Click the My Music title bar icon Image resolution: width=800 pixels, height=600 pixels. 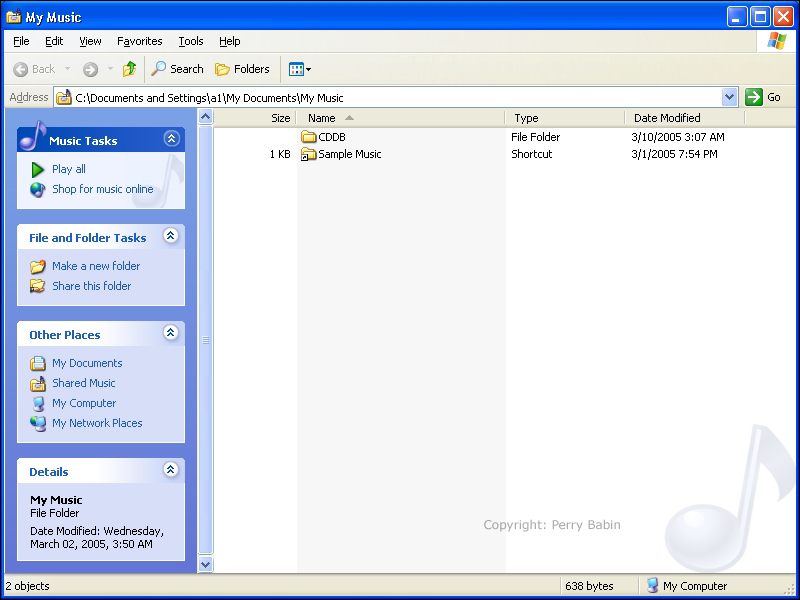click(x=14, y=17)
